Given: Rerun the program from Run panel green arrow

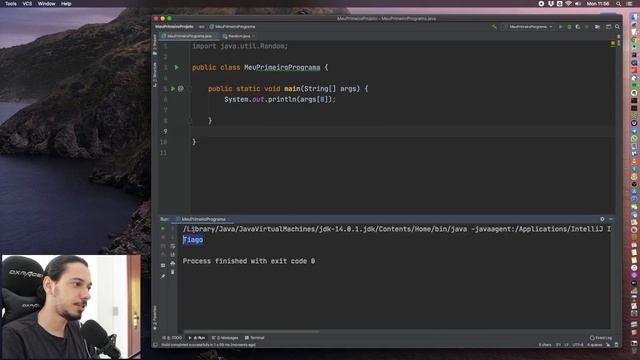Looking at the screenshot, I should click(163, 229).
